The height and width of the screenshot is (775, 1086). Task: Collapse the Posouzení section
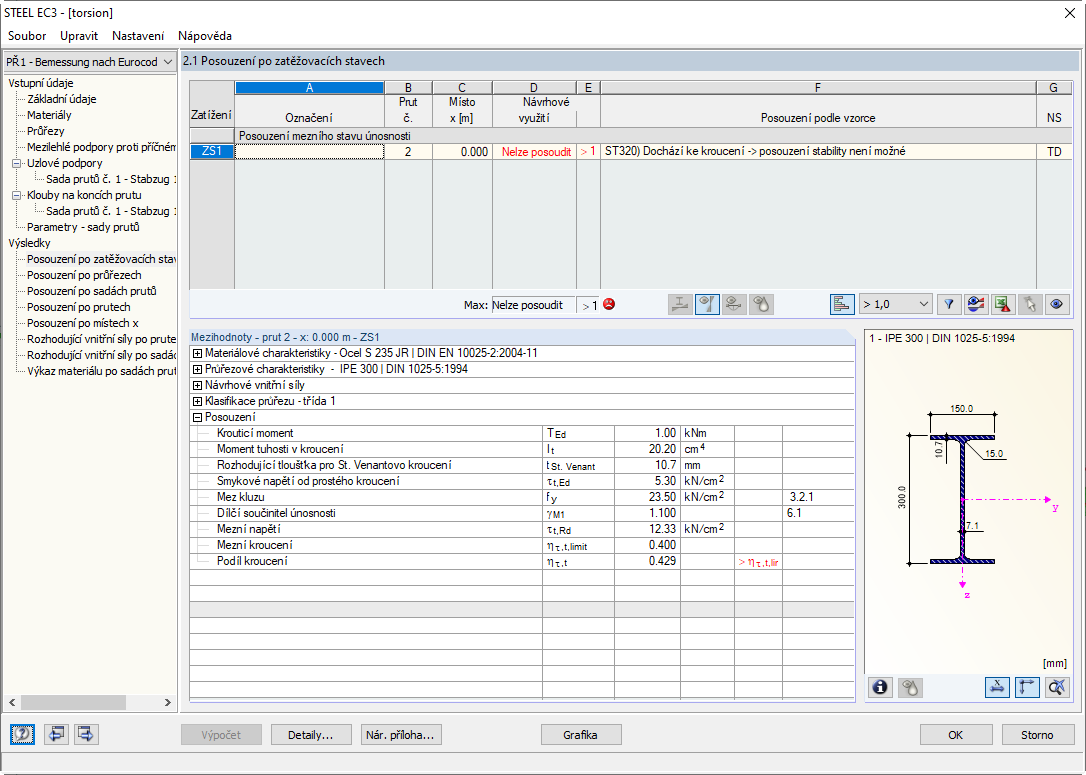[197, 417]
